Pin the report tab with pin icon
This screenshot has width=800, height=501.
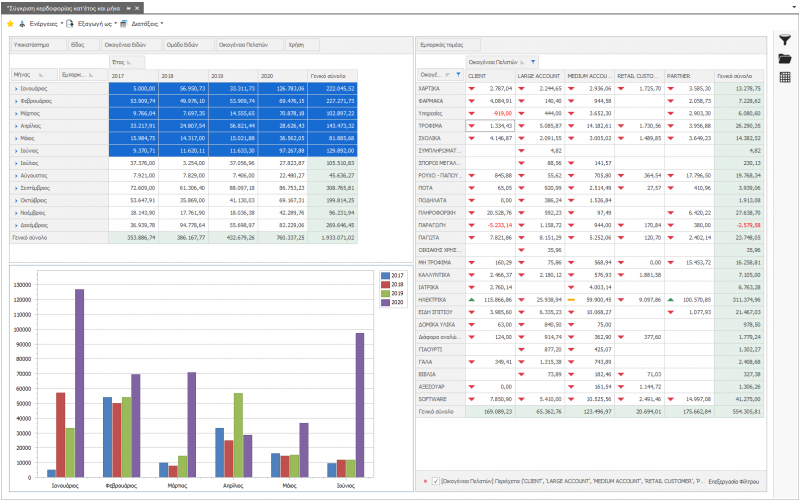pyautogui.click(x=129, y=8)
